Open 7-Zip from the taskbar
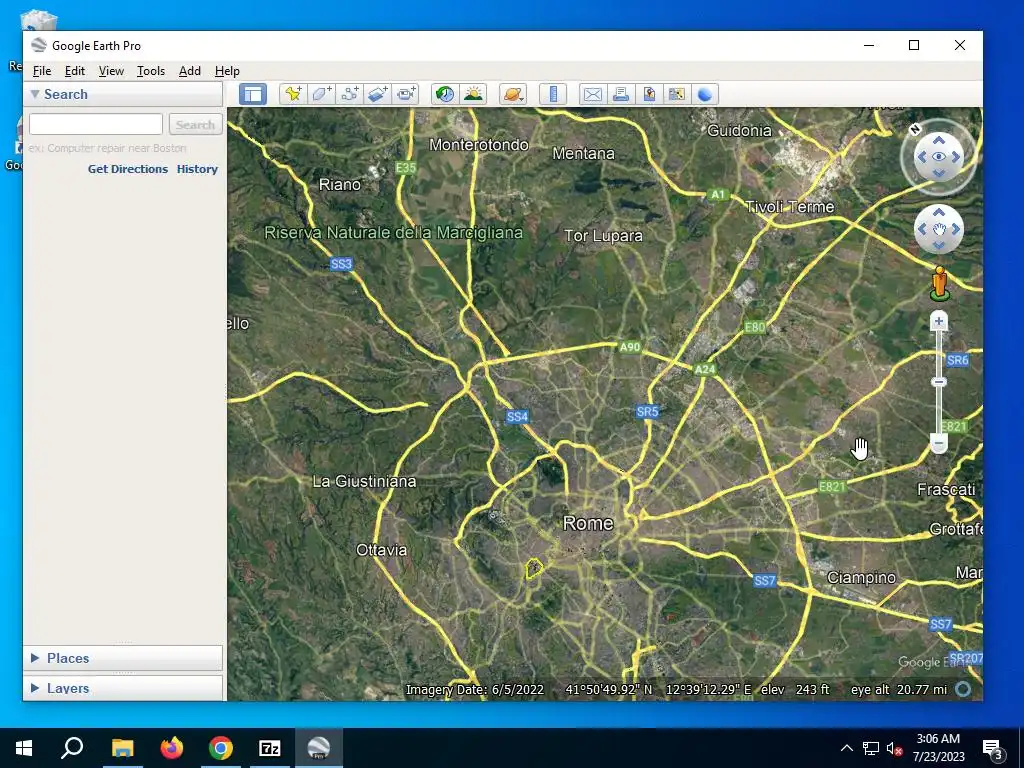This screenshot has width=1024, height=768. pos(270,748)
